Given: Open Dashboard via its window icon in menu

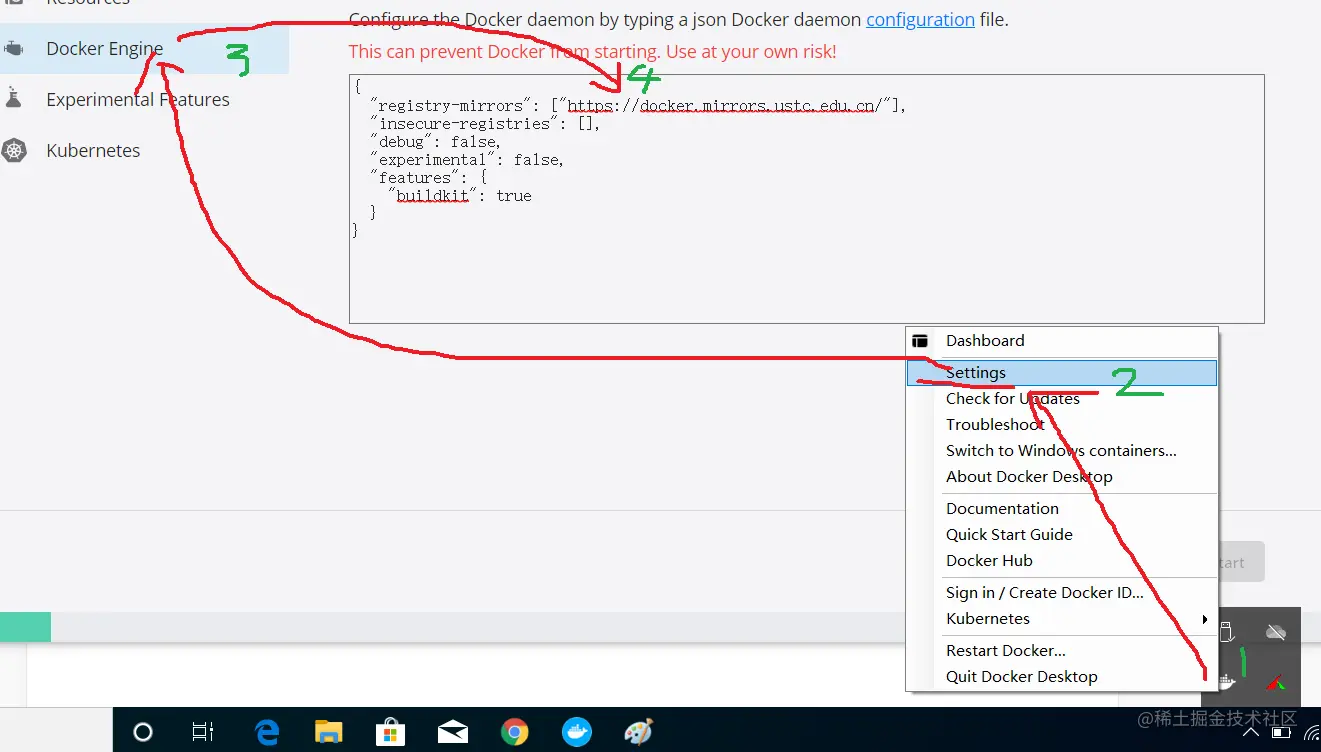Looking at the screenshot, I should click(x=920, y=341).
